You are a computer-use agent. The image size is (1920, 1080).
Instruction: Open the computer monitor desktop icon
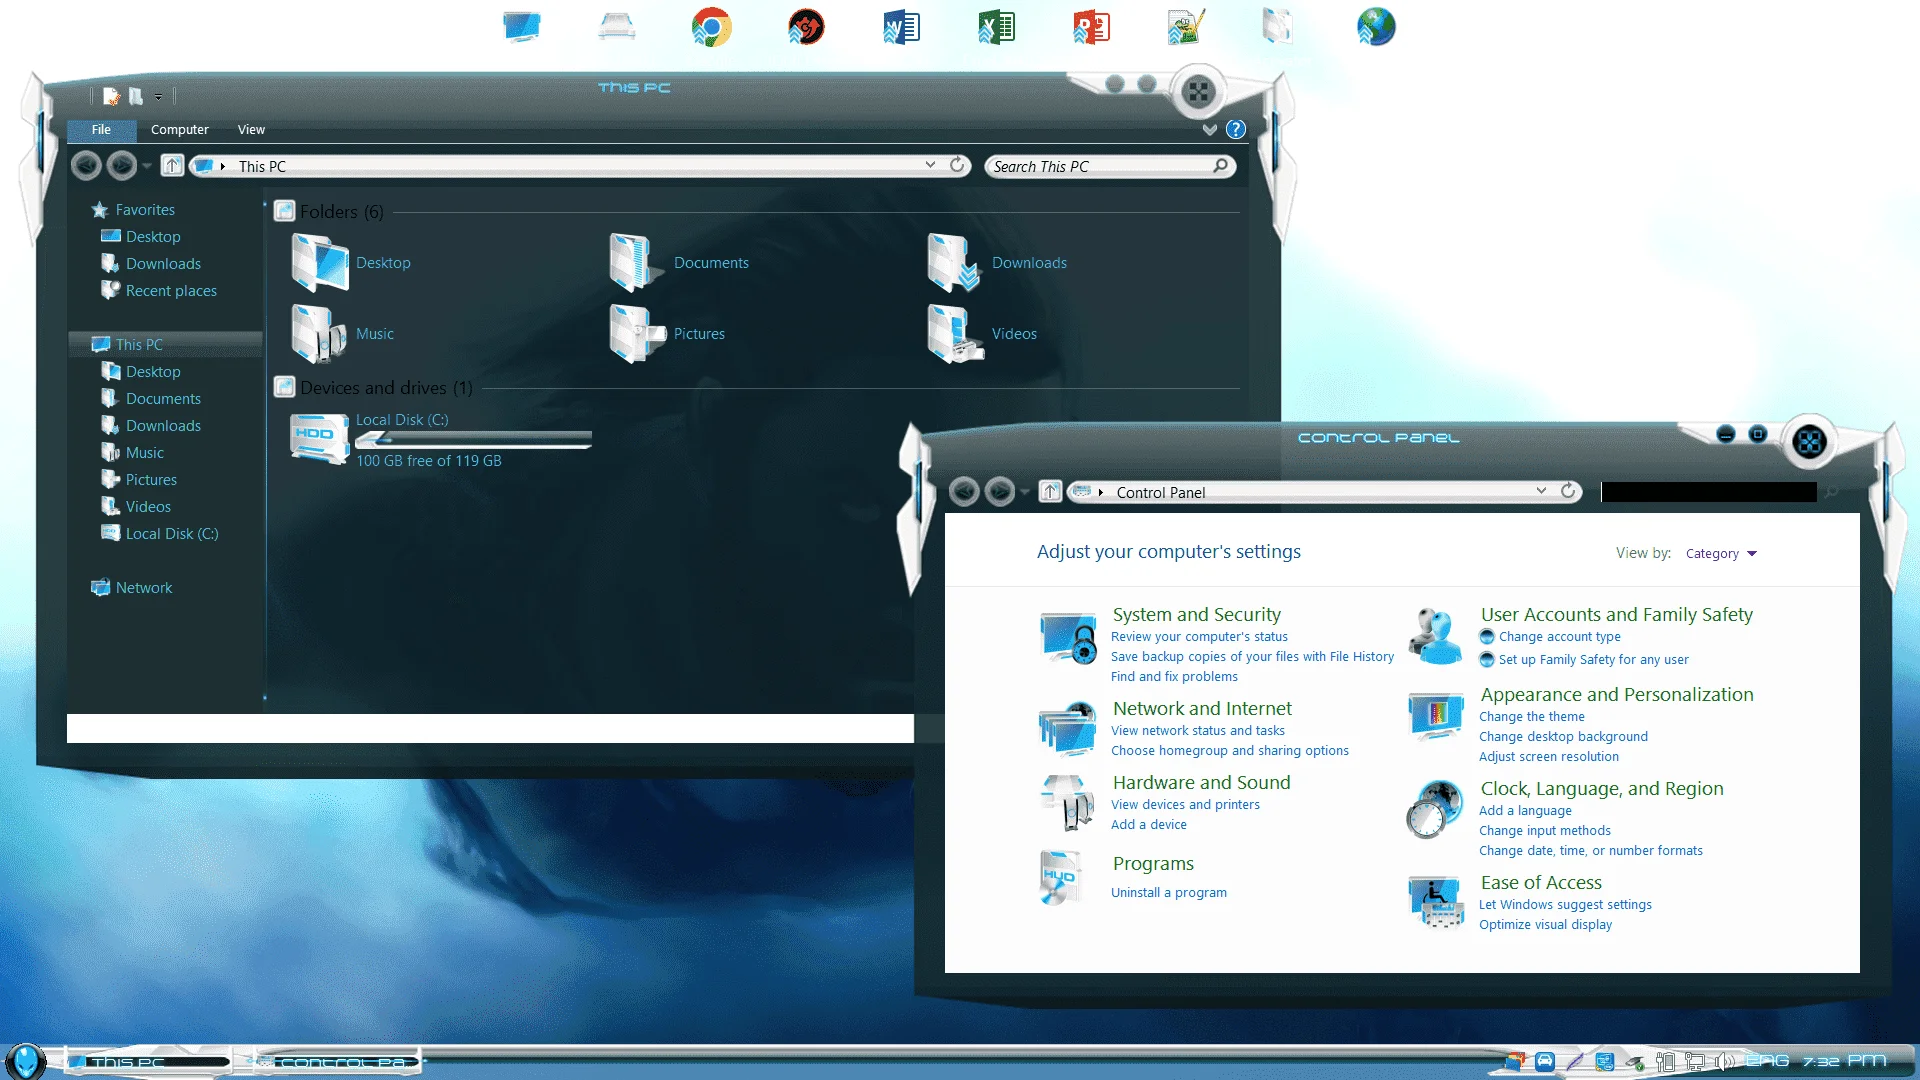(x=521, y=27)
